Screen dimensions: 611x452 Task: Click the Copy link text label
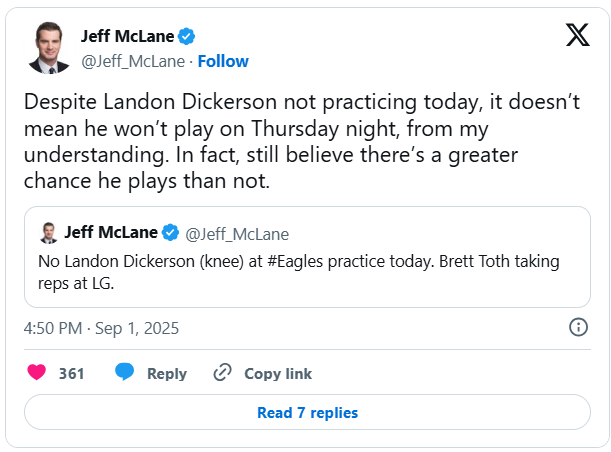coord(278,373)
